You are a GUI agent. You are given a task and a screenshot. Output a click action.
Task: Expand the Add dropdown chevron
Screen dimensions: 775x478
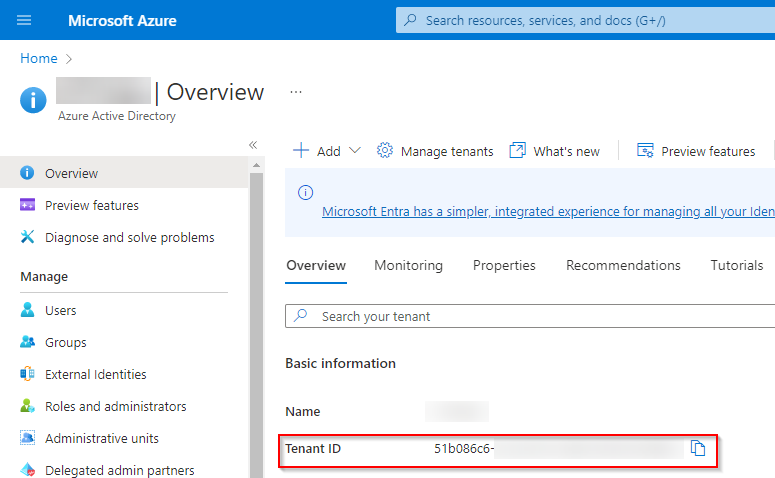pyautogui.click(x=355, y=150)
